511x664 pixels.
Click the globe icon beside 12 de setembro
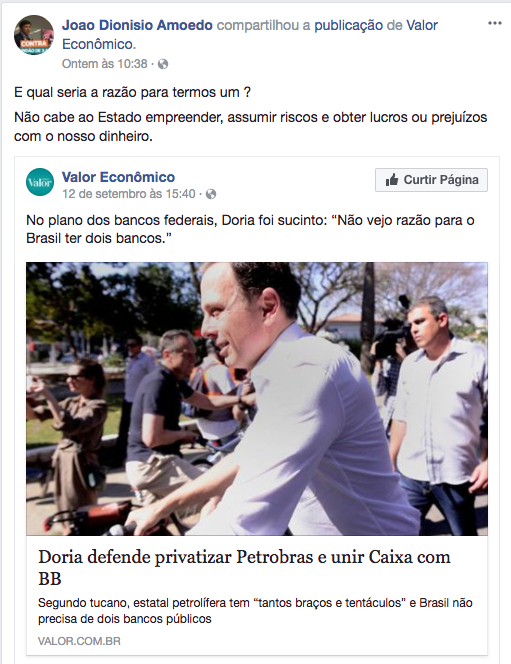click(x=211, y=194)
